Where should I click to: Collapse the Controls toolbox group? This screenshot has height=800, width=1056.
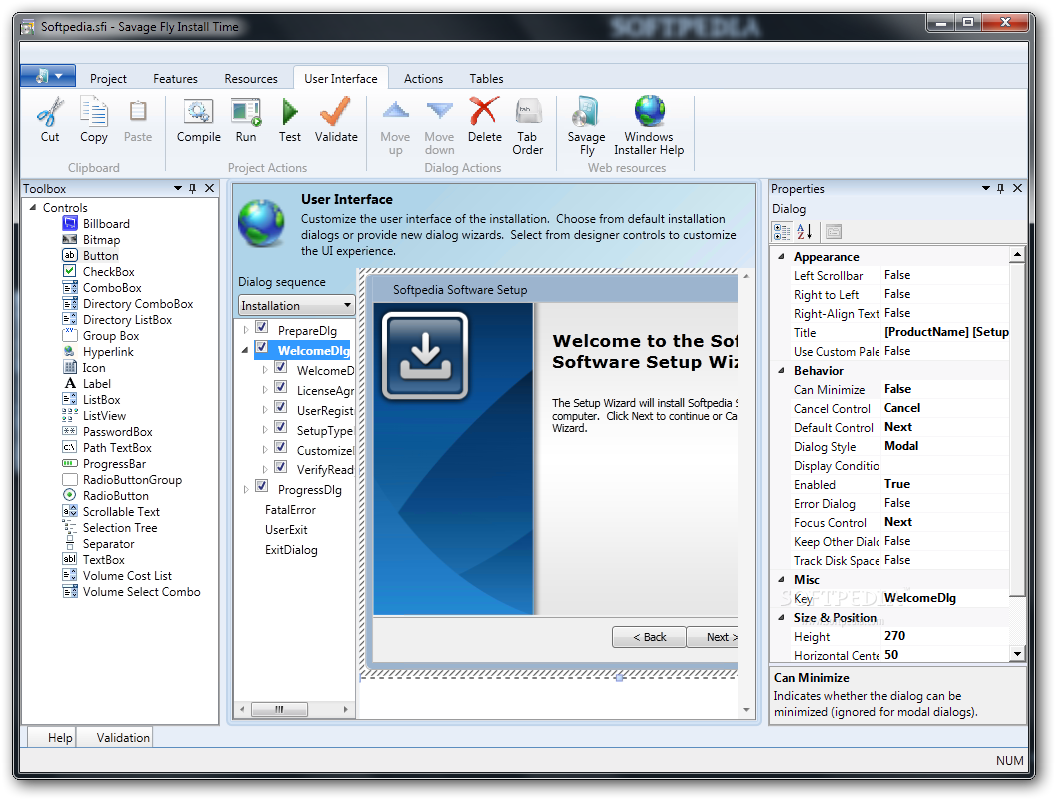(x=33, y=207)
